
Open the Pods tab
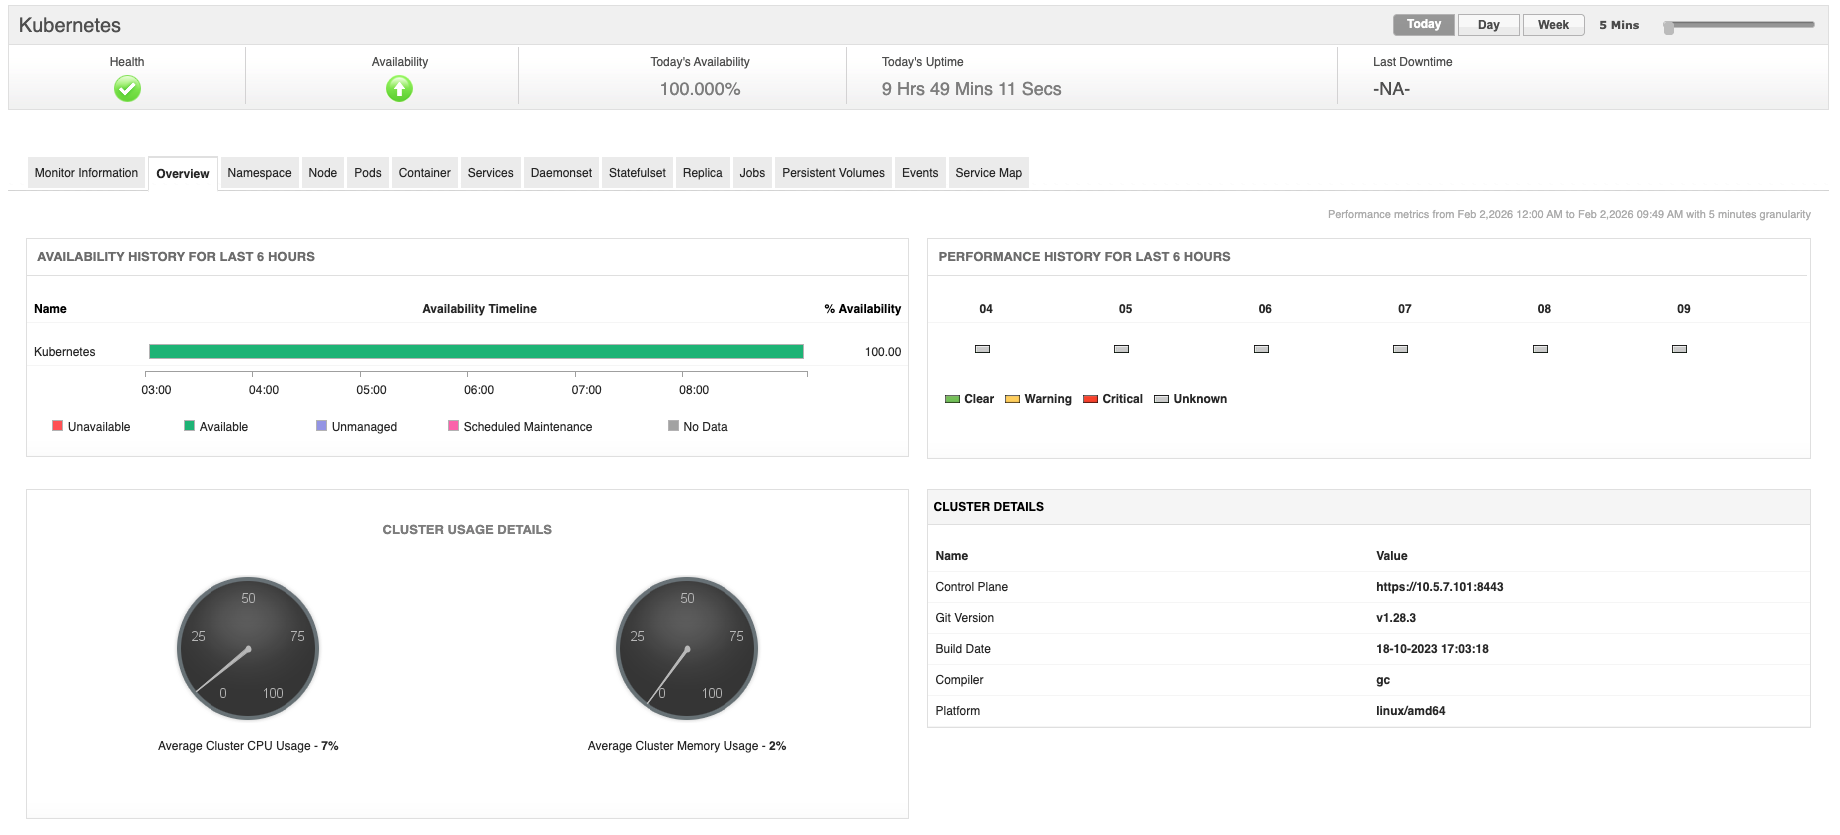(368, 173)
